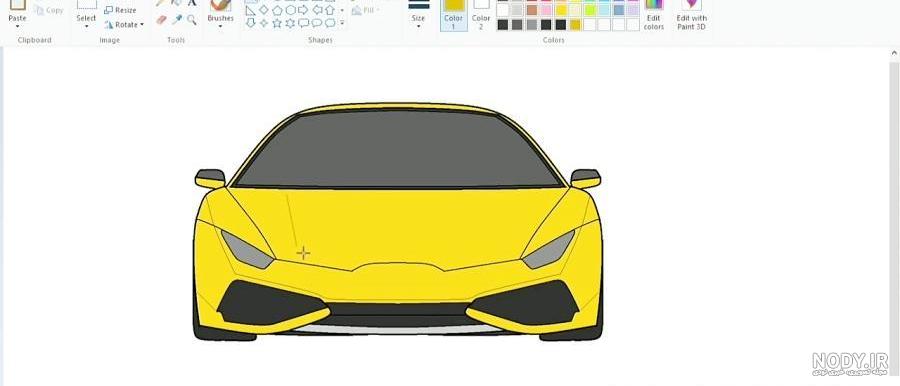Pick the medium gray custom color swatch
Screen dimensions: 900x386
(x=532, y=25)
